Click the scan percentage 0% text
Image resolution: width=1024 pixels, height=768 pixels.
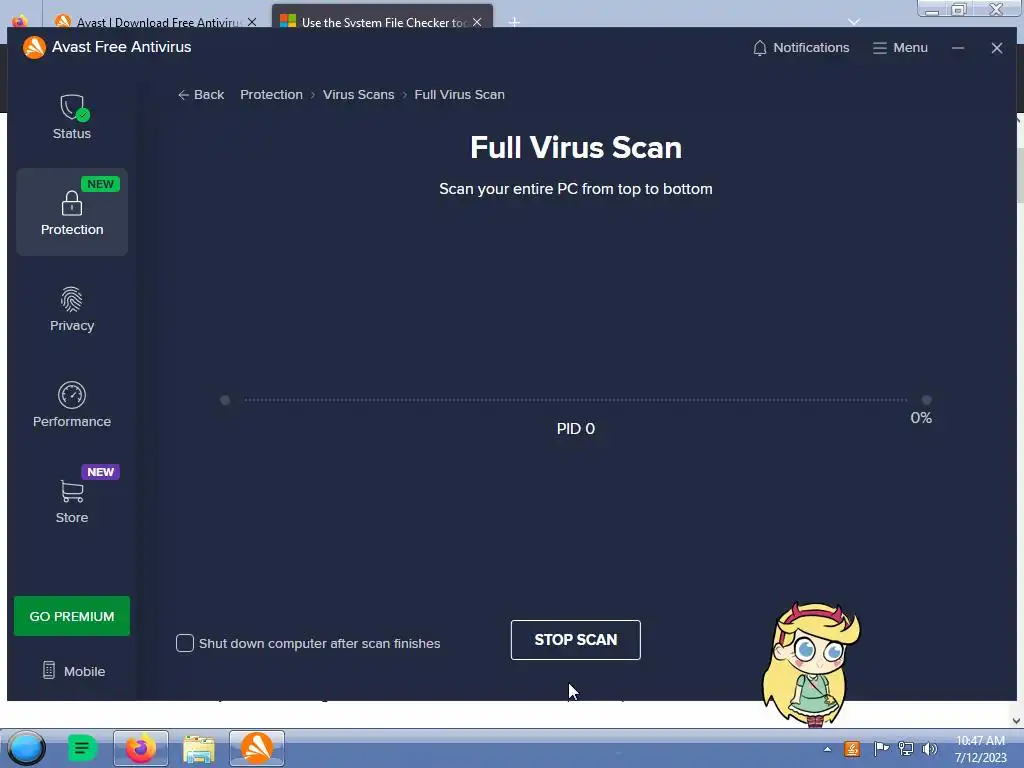[x=921, y=418]
